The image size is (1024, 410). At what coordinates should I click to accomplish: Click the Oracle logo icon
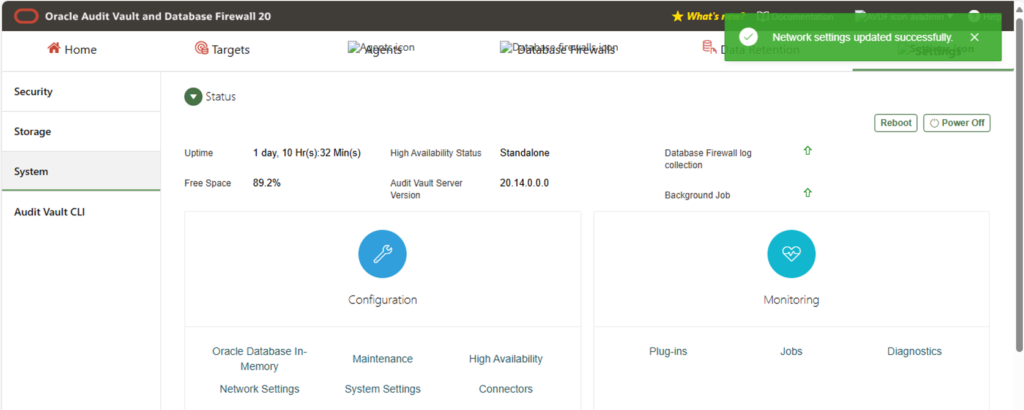click(x=27, y=16)
